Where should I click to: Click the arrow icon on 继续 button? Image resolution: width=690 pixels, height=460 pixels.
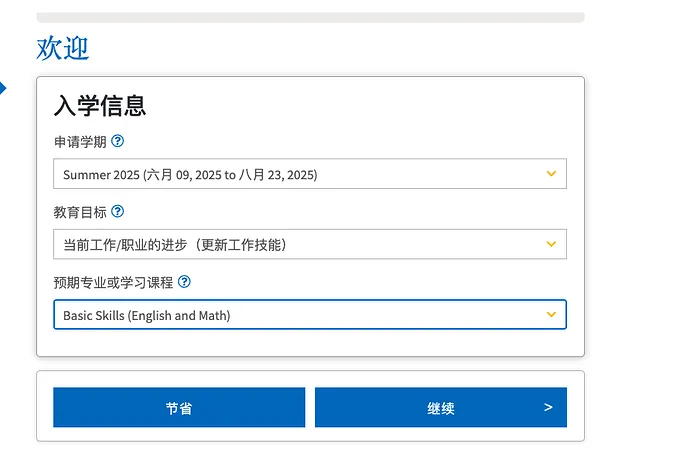point(548,408)
